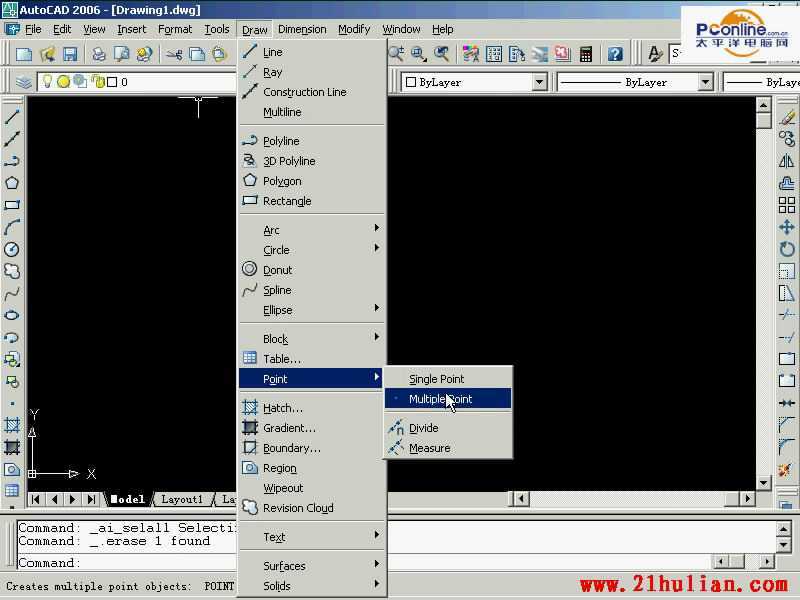Toggle layer 0 freeze sun icon
This screenshot has width=800, height=600.
[63, 82]
